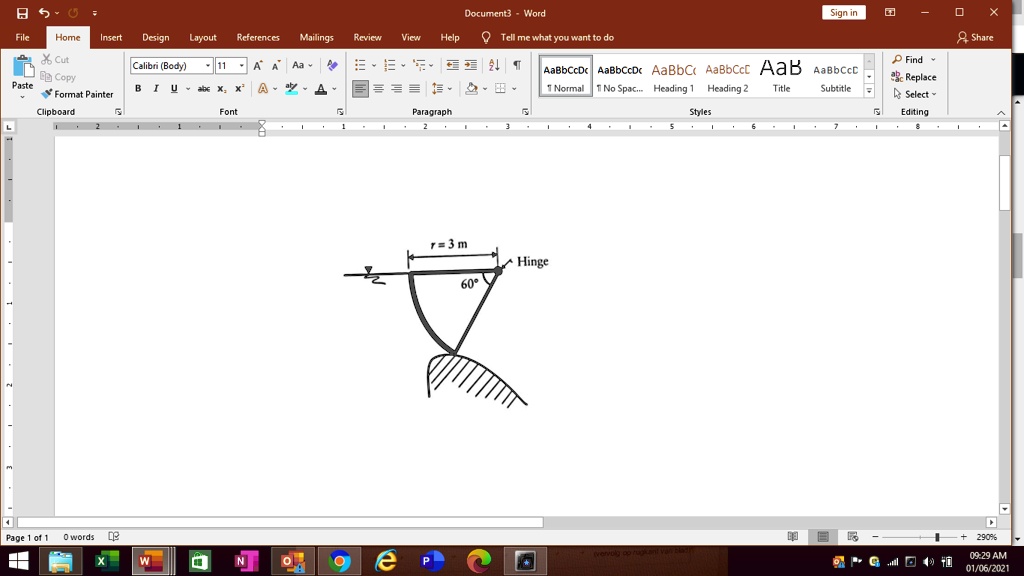Expand the Styles gallery more arrow
Screen dimensions: 1024x576
coord(869,92)
